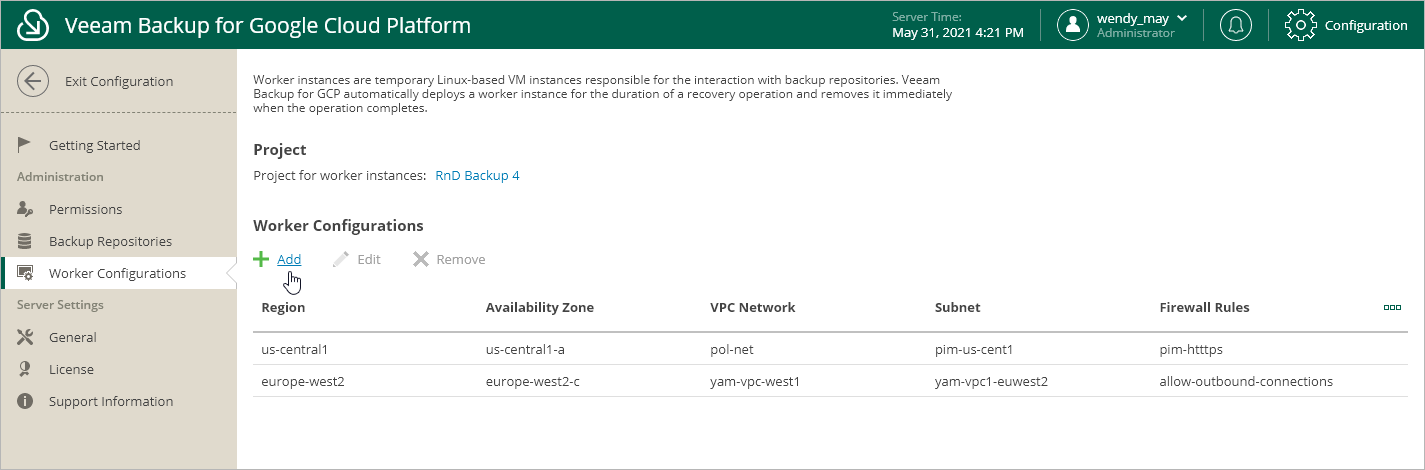Open the notifications bell icon
The image size is (1425, 470).
[1236, 25]
